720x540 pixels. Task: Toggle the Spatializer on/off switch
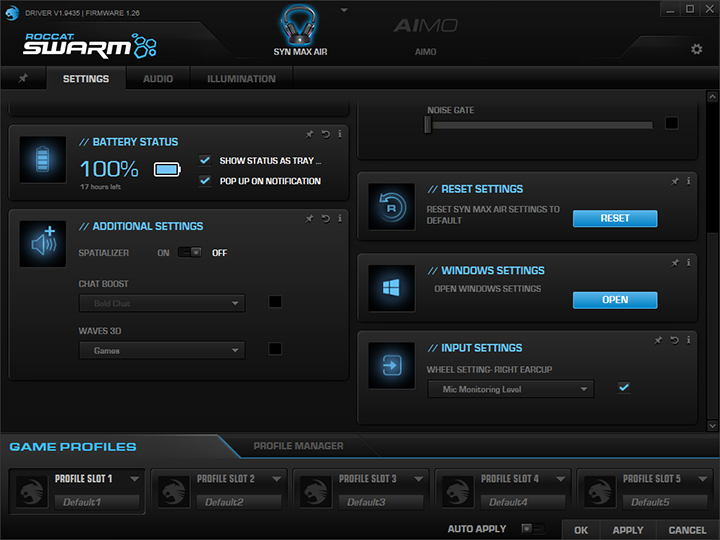pyautogui.click(x=190, y=253)
